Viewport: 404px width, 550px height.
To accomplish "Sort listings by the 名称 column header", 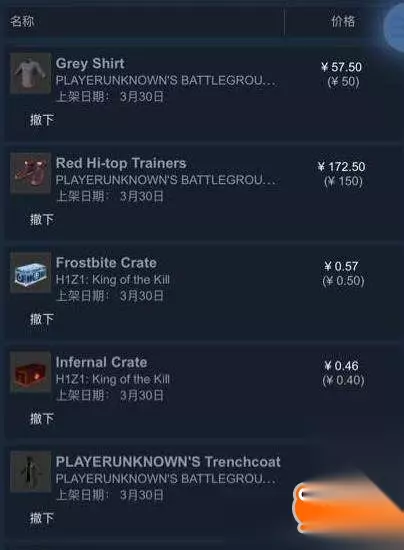I will 22,21.
